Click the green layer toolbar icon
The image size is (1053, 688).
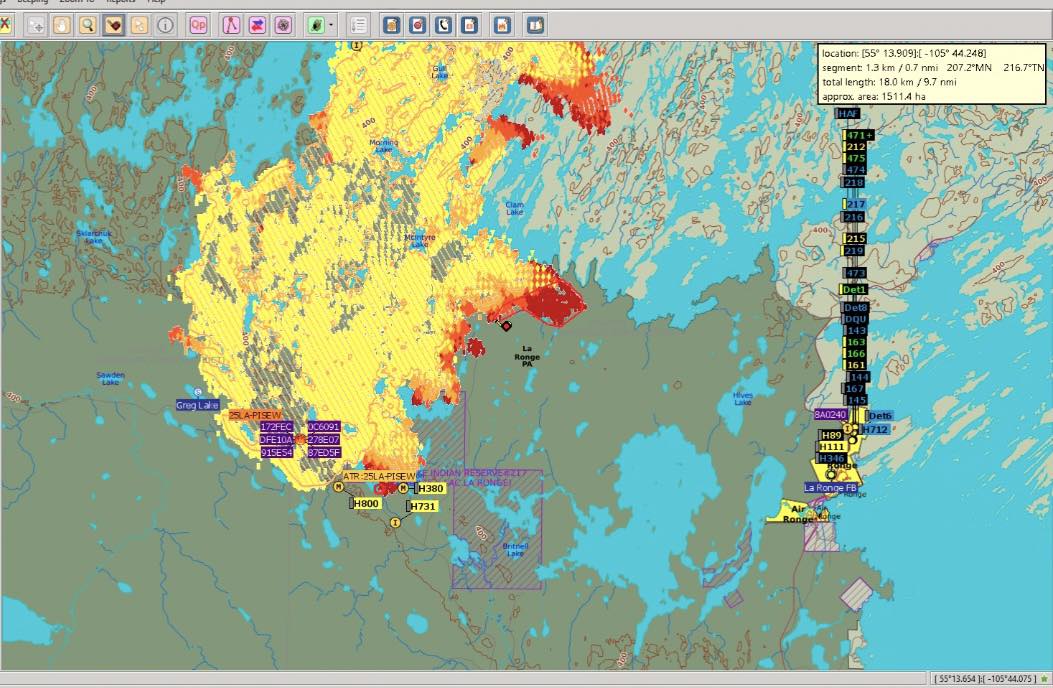point(316,26)
